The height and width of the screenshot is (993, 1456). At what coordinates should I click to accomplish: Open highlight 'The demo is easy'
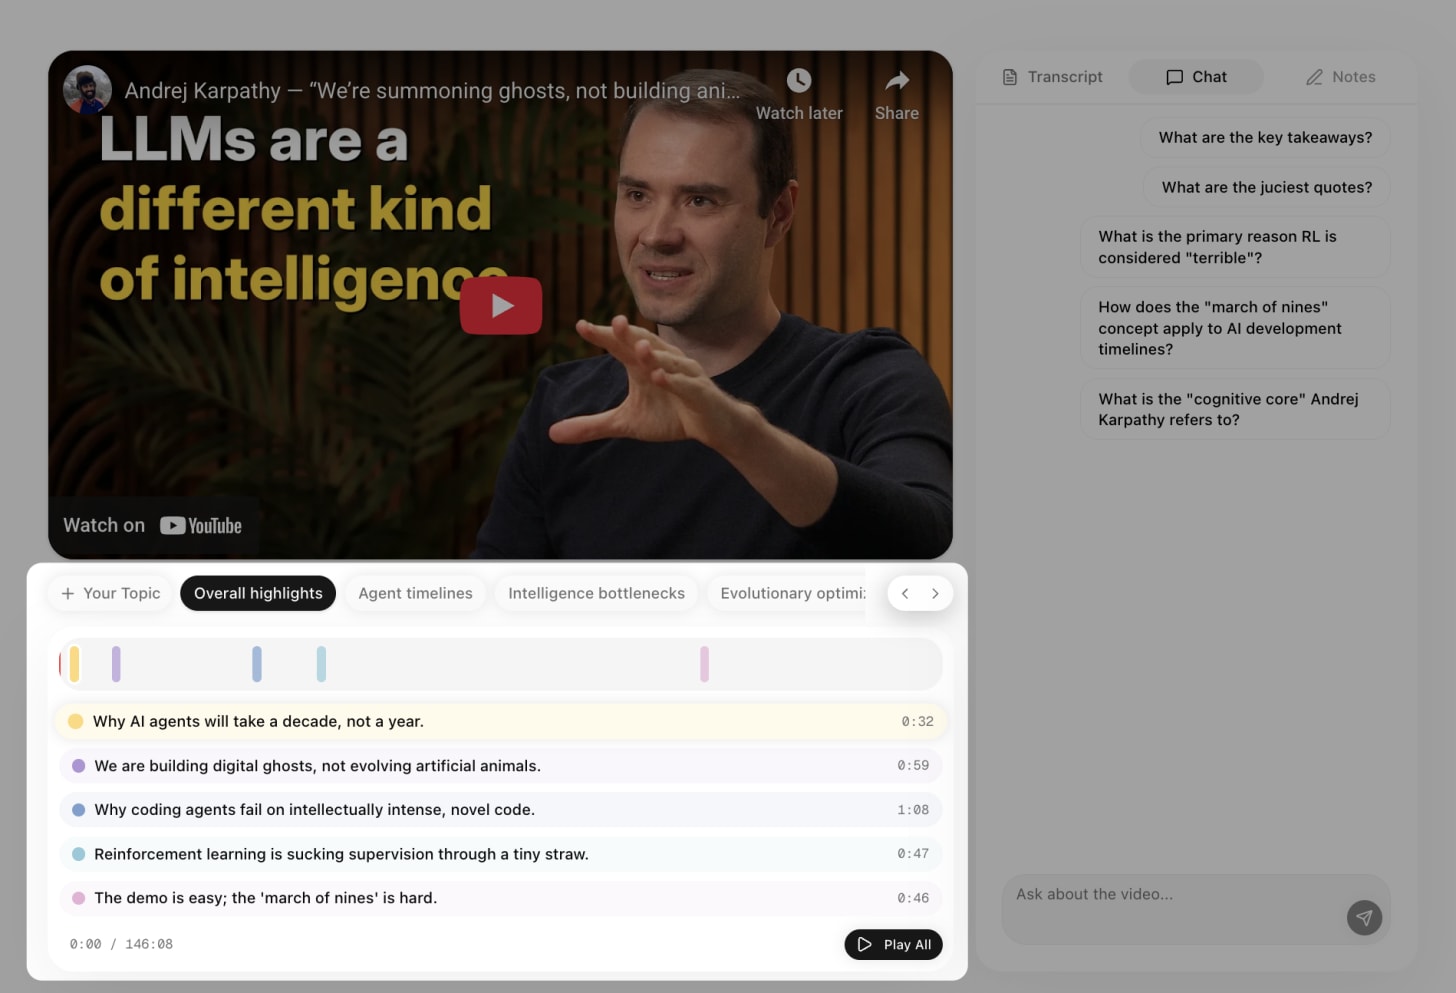click(x=500, y=898)
